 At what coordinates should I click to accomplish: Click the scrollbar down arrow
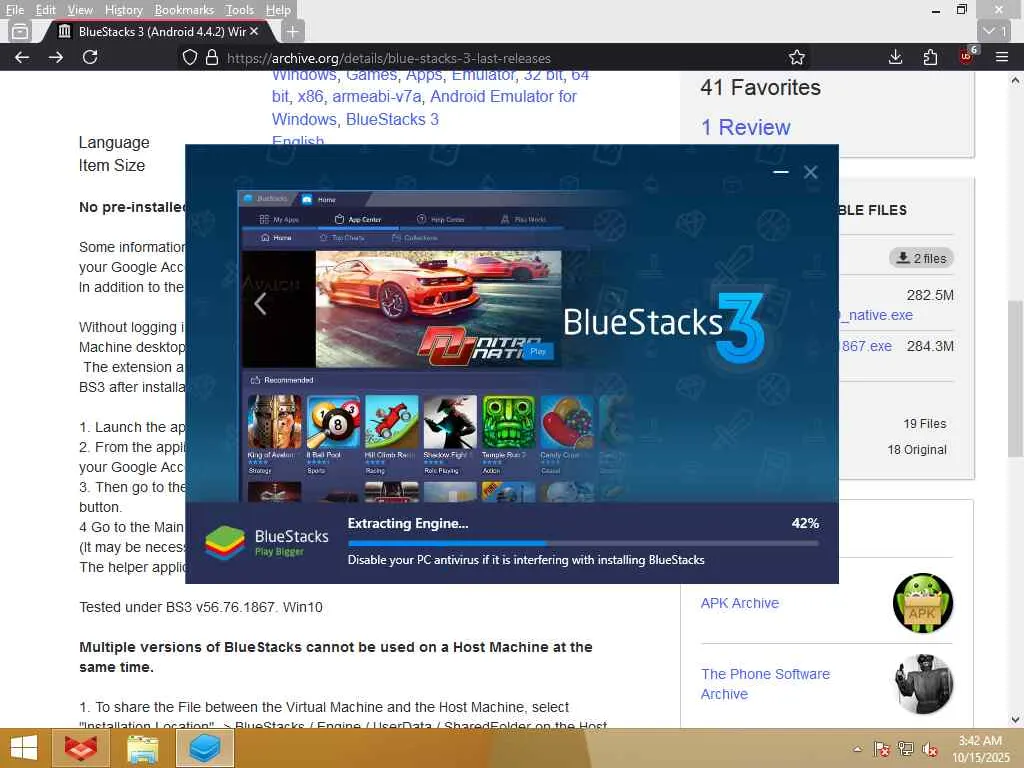click(1015, 720)
